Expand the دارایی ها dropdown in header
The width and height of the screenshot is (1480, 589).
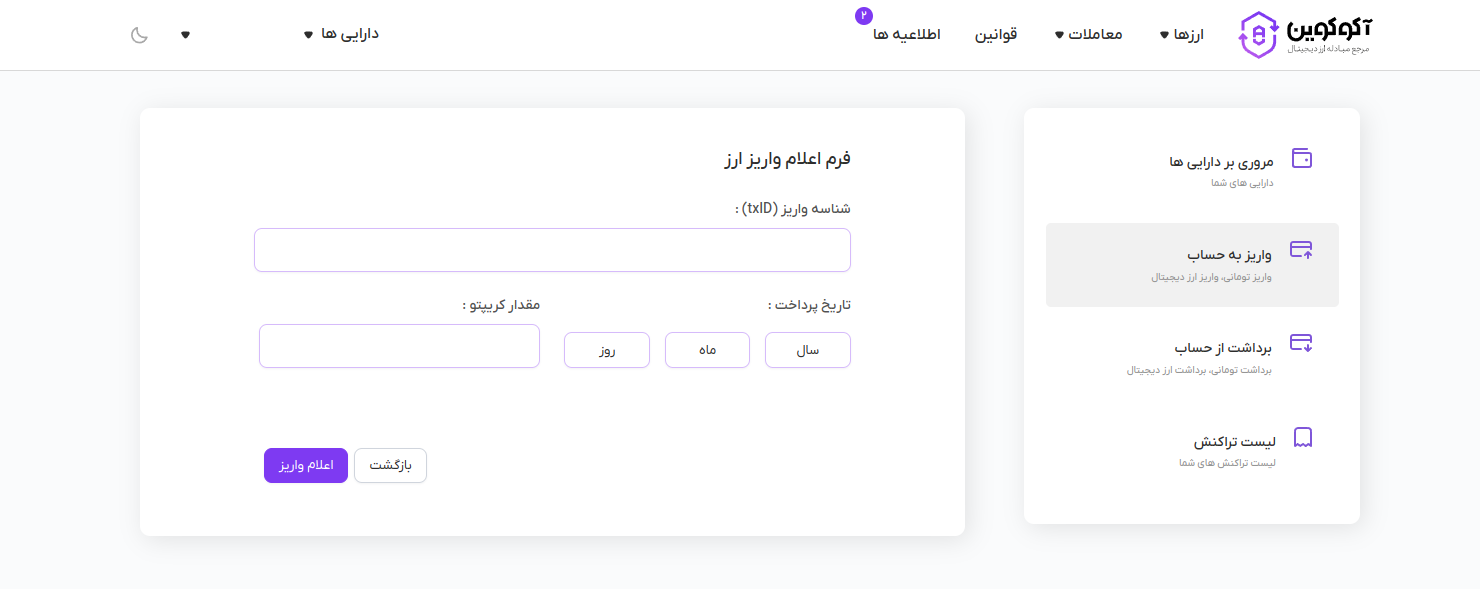tap(341, 34)
